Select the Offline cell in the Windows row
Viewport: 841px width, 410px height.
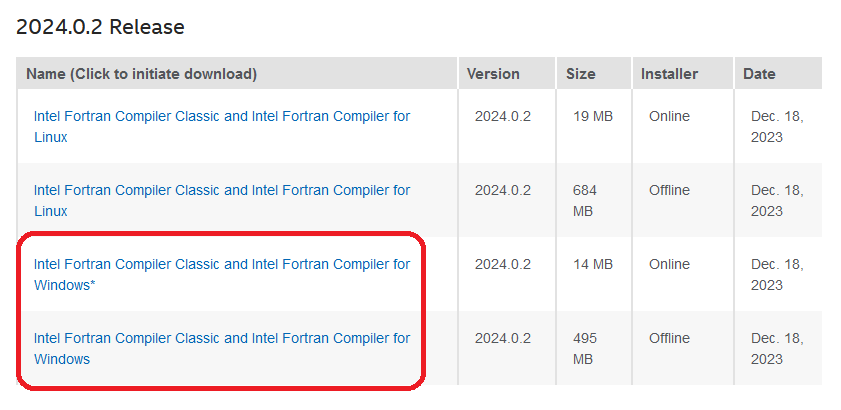pos(669,338)
